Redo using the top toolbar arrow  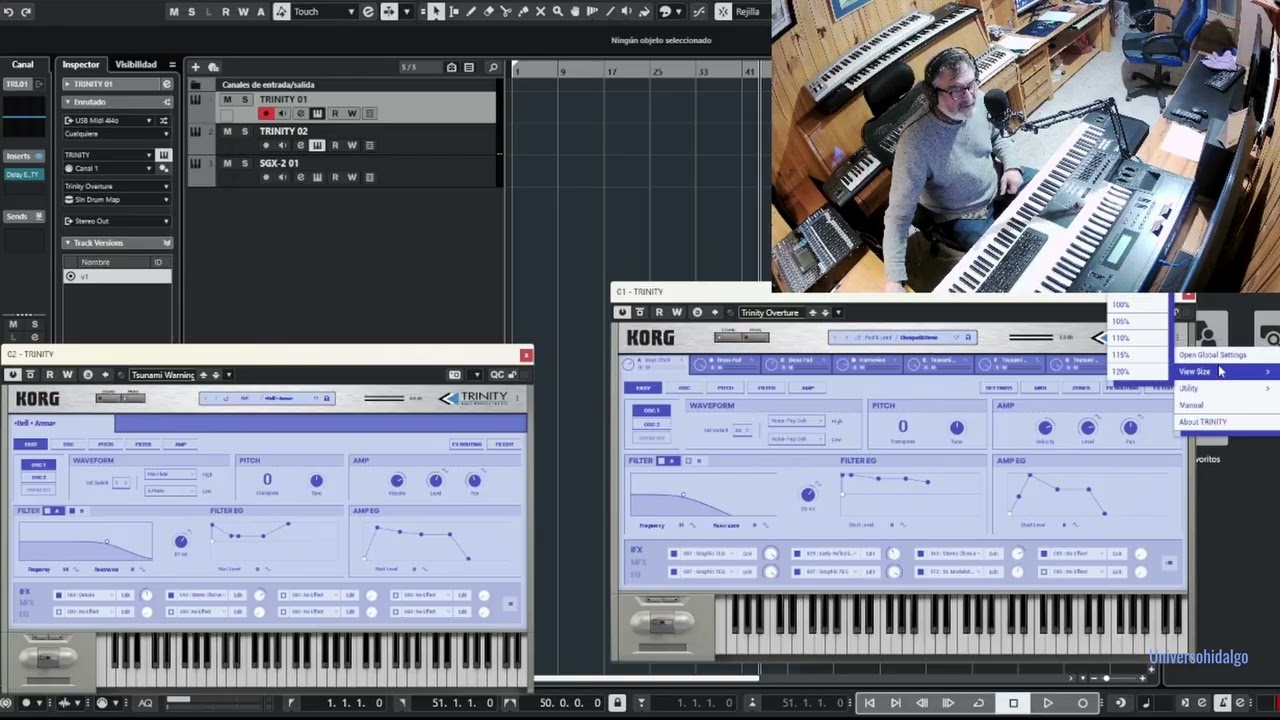(x=25, y=11)
